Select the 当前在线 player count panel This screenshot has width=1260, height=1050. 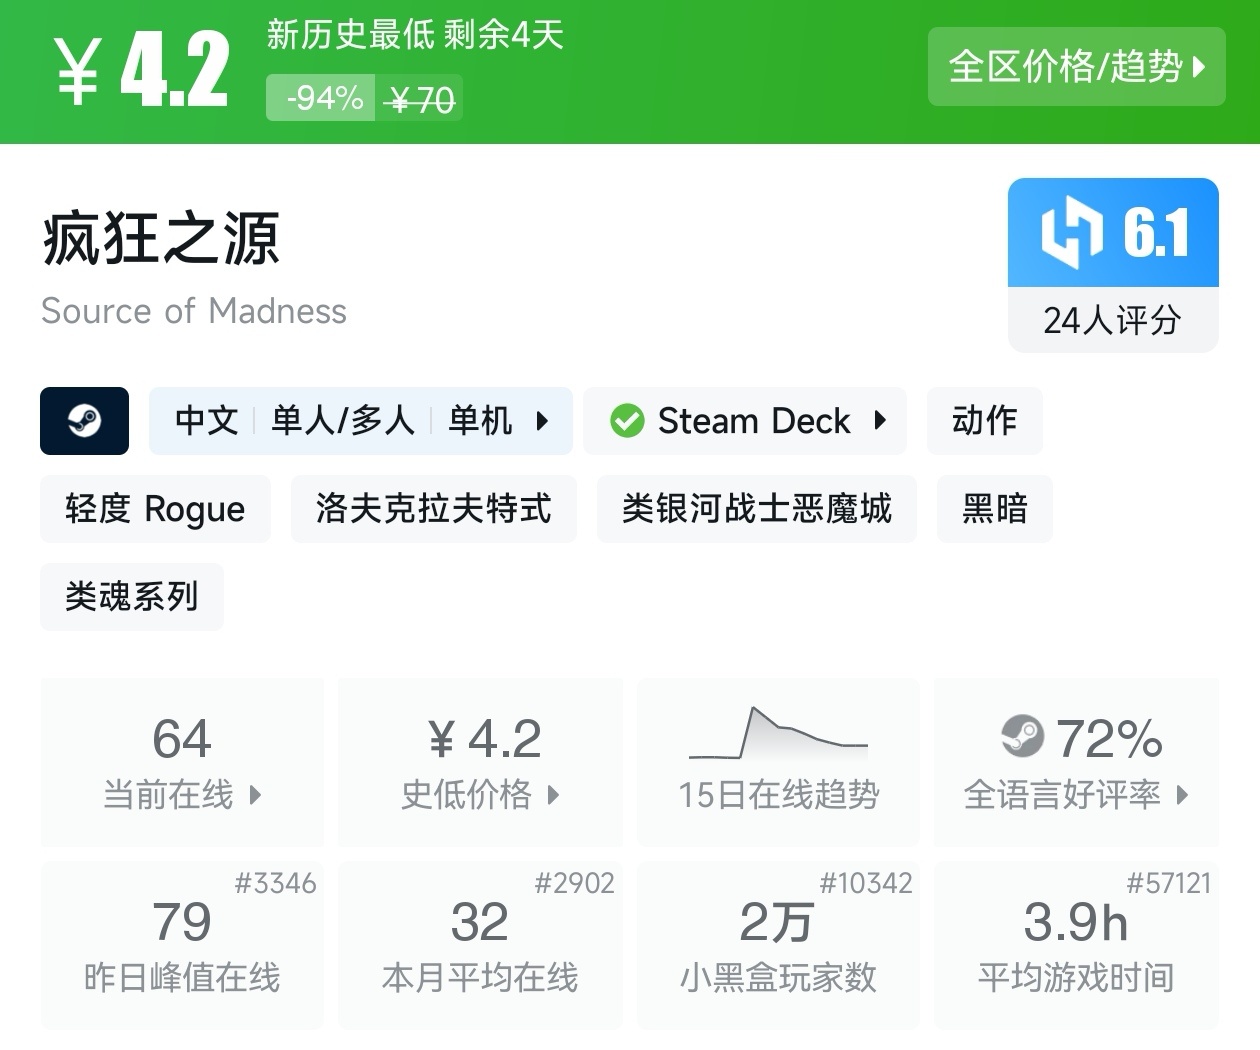point(182,760)
